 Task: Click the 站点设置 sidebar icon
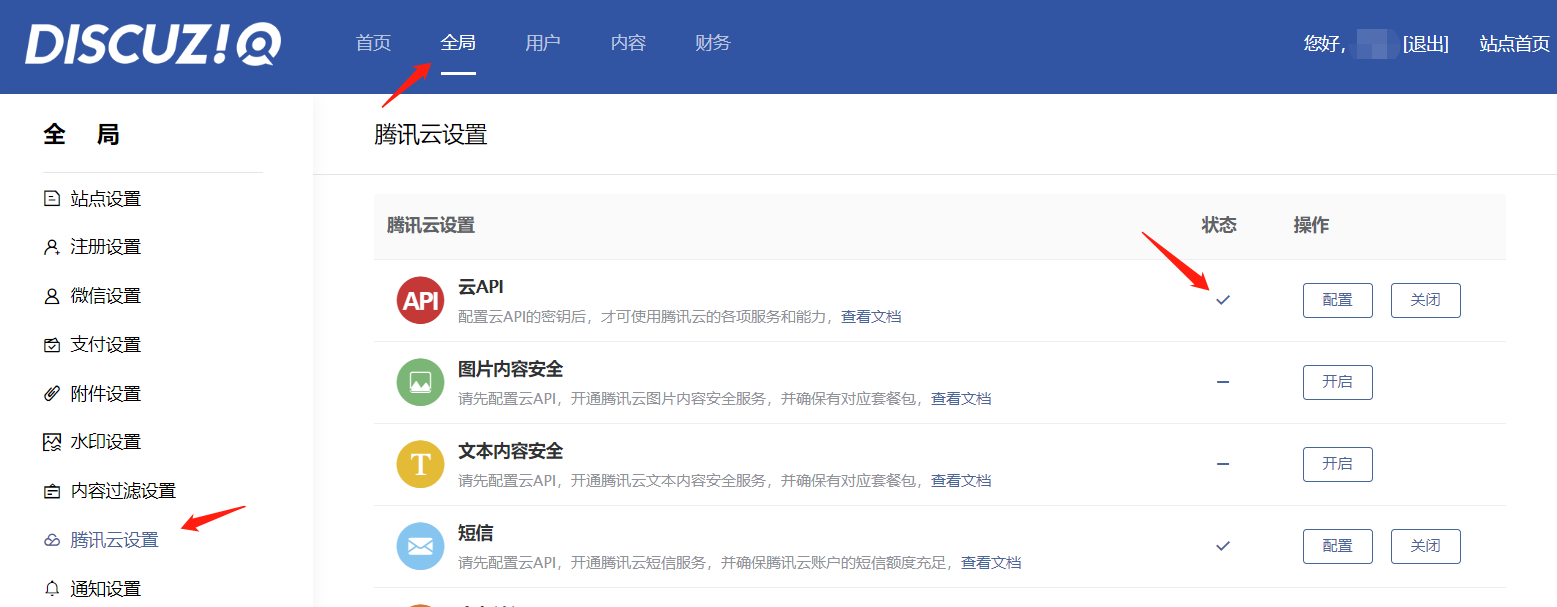click(x=52, y=198)
